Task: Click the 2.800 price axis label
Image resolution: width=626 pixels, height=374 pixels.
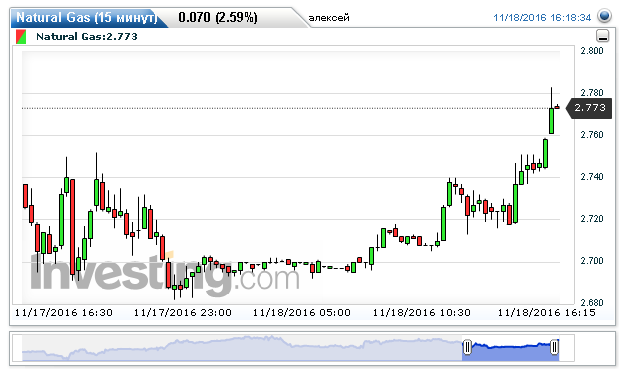Action: point(592,51)
